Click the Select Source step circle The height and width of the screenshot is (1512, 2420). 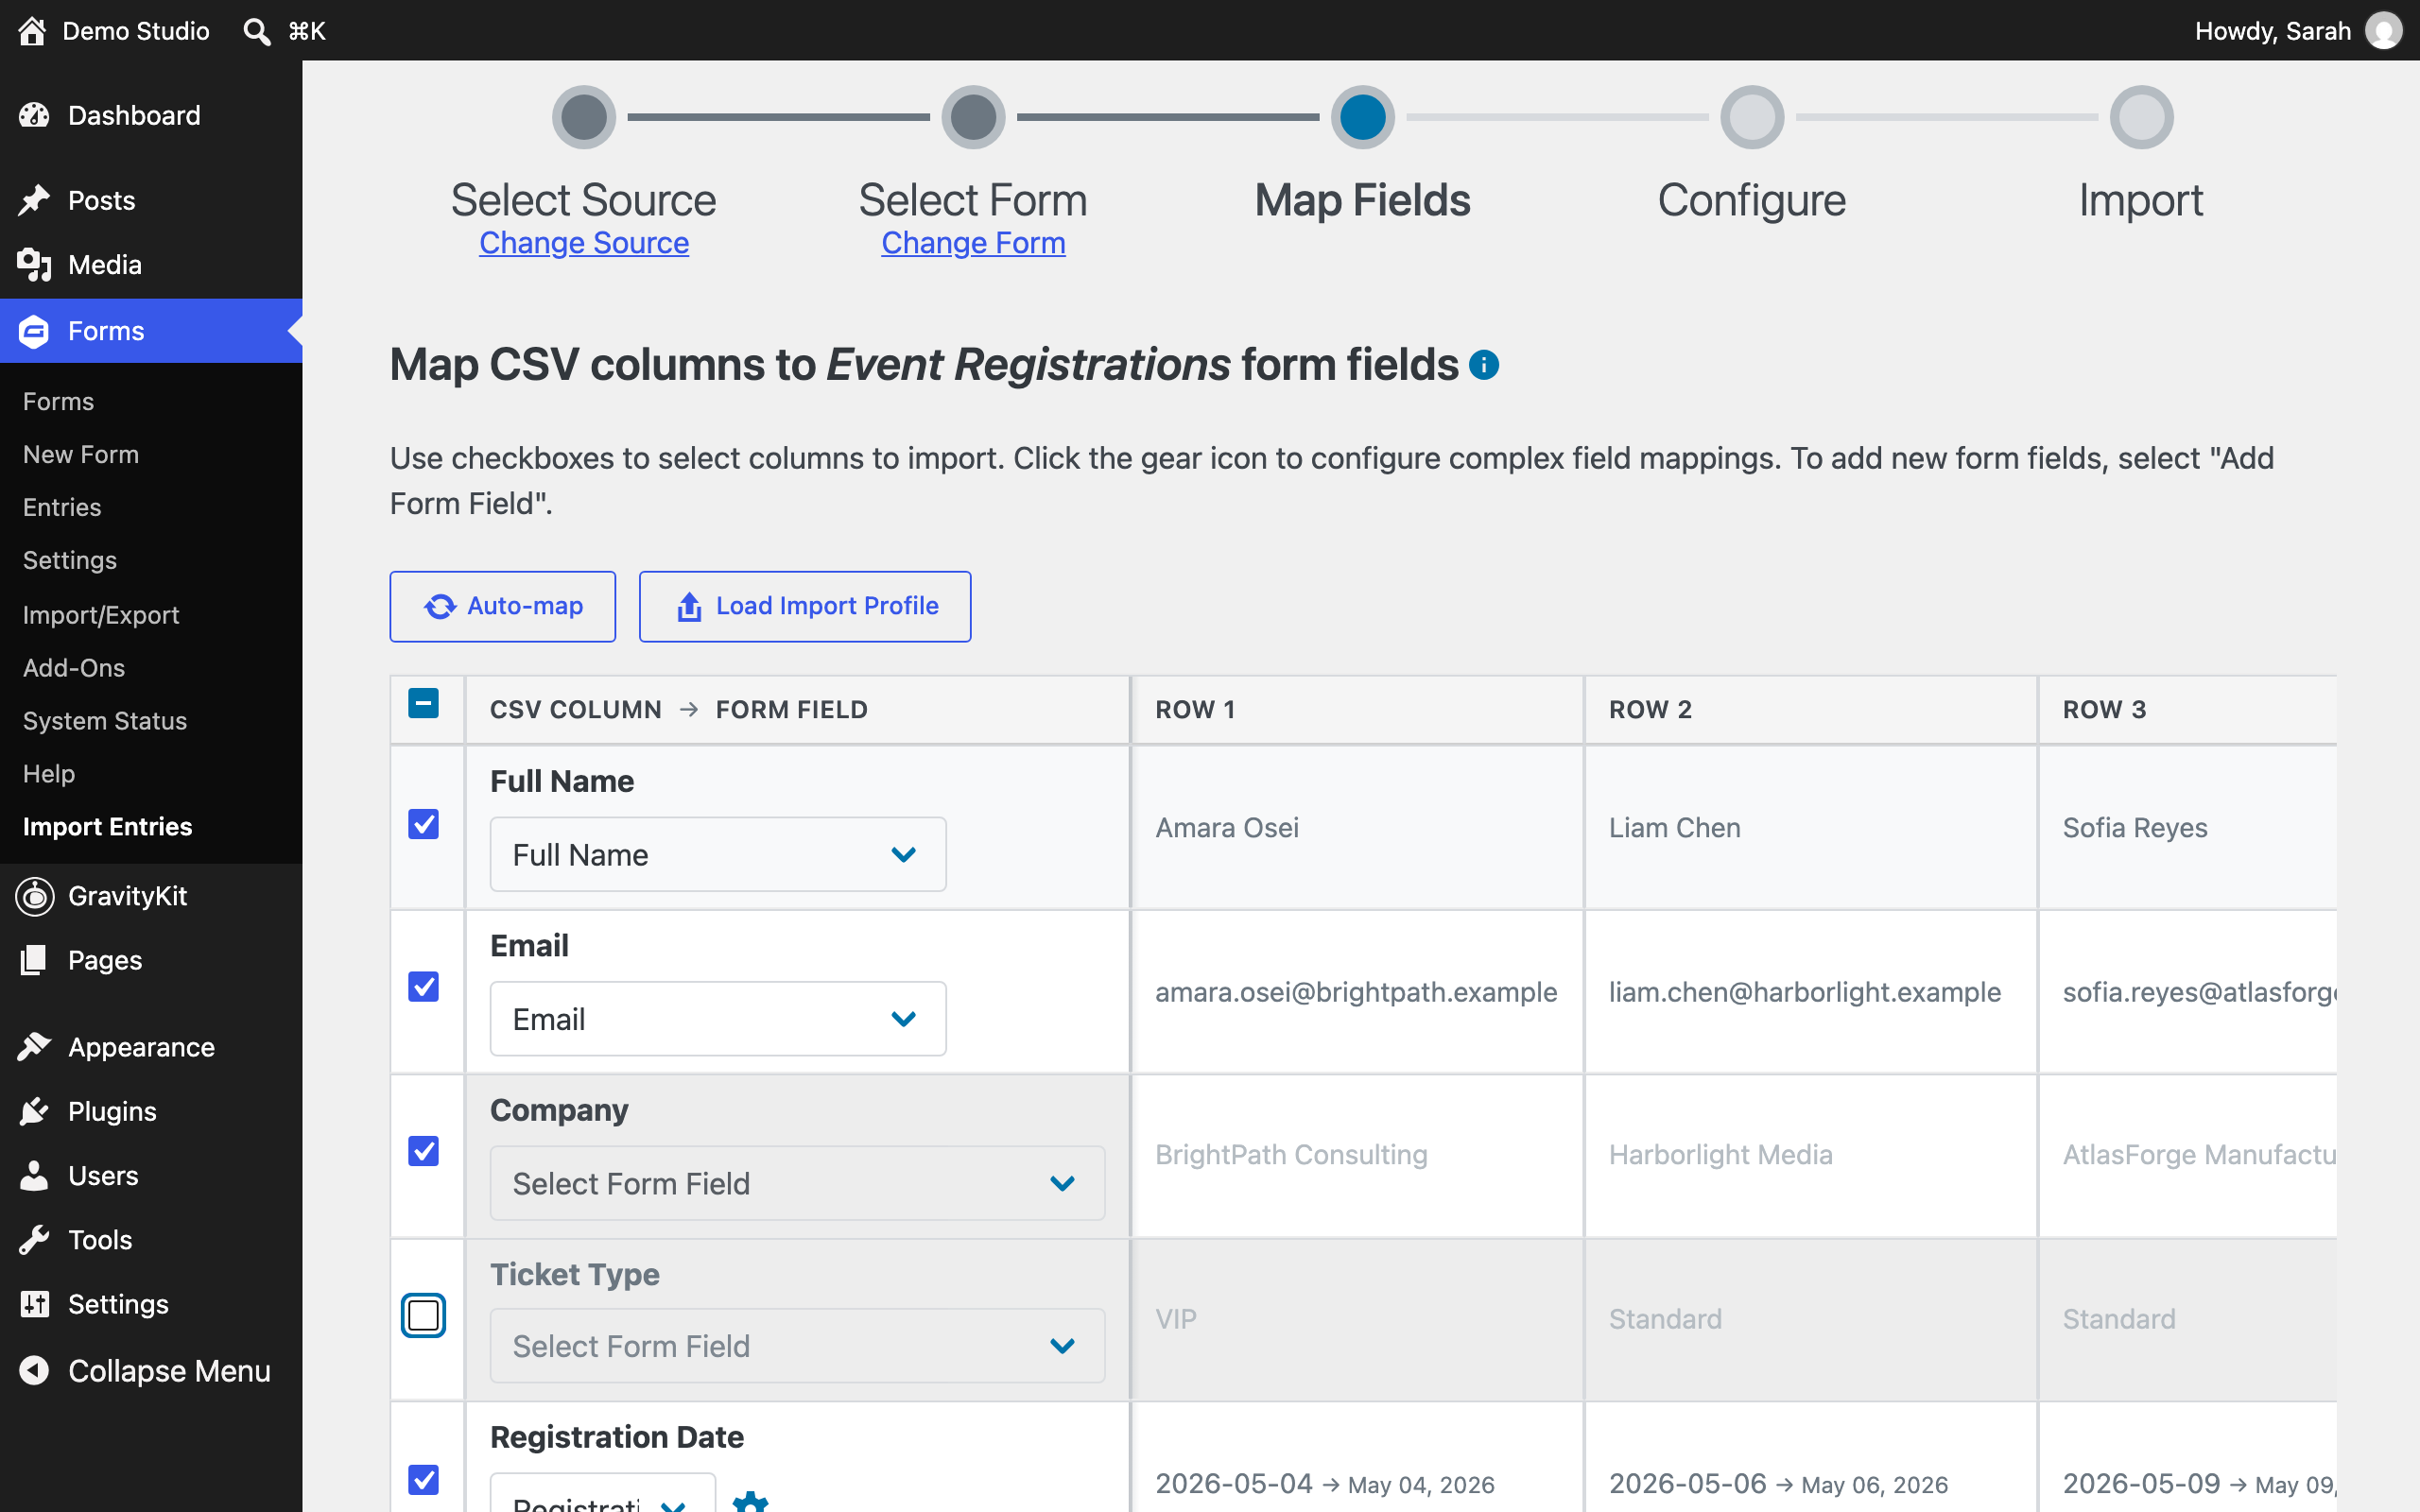tap(584, 117)
